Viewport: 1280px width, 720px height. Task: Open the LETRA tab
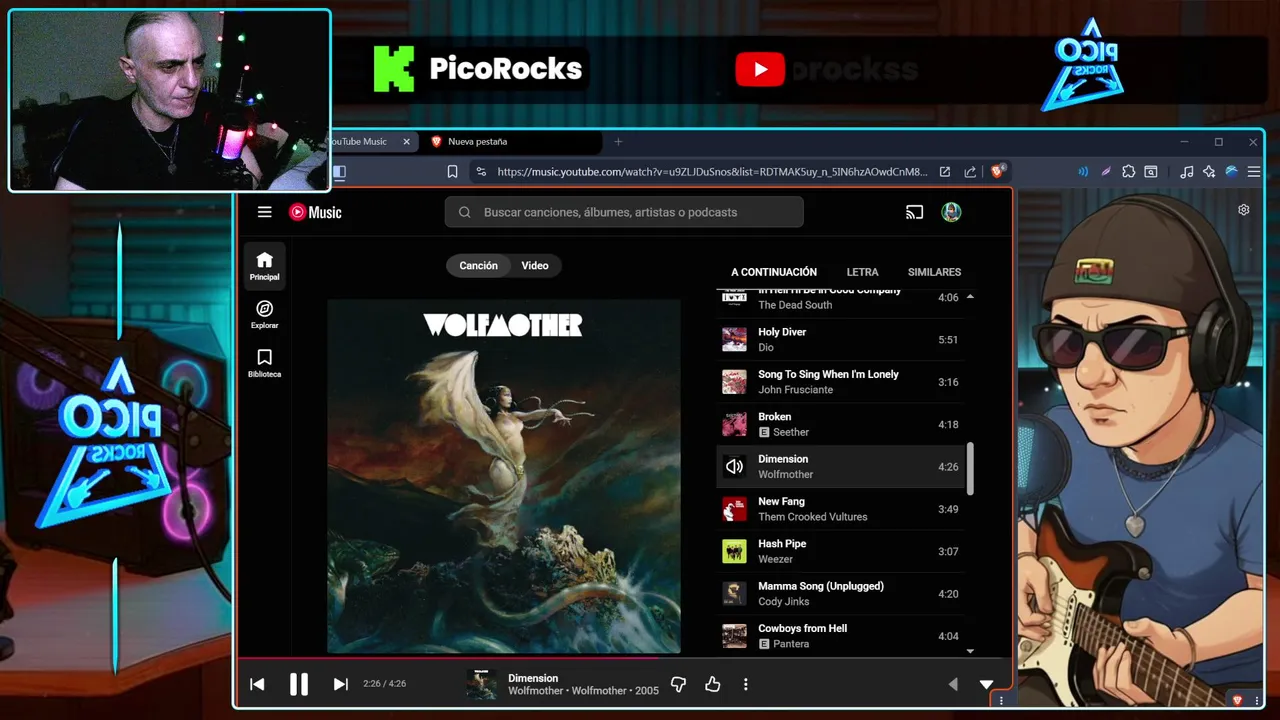[x=862, y=272]
